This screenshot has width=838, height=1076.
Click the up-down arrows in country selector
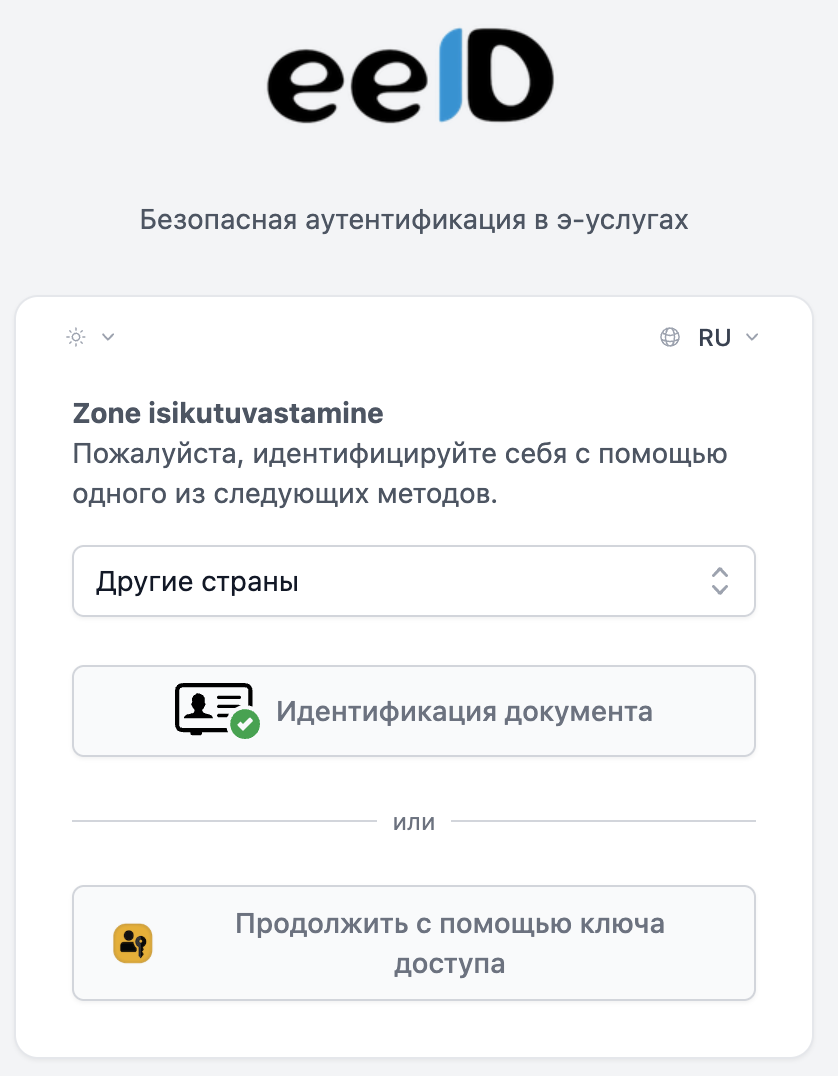coord(719,581)
